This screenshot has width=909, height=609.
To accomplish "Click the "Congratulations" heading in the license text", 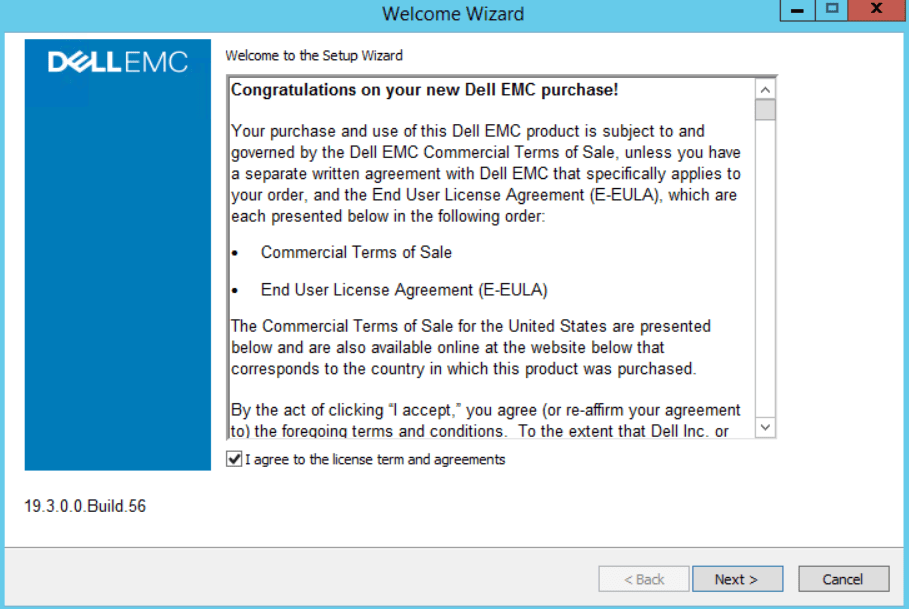I will point(425,90).
